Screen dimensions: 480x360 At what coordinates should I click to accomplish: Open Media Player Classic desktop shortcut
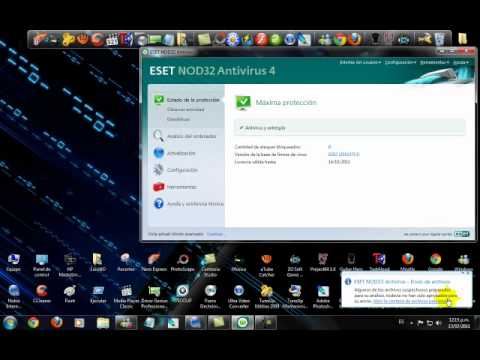(126, 297)
